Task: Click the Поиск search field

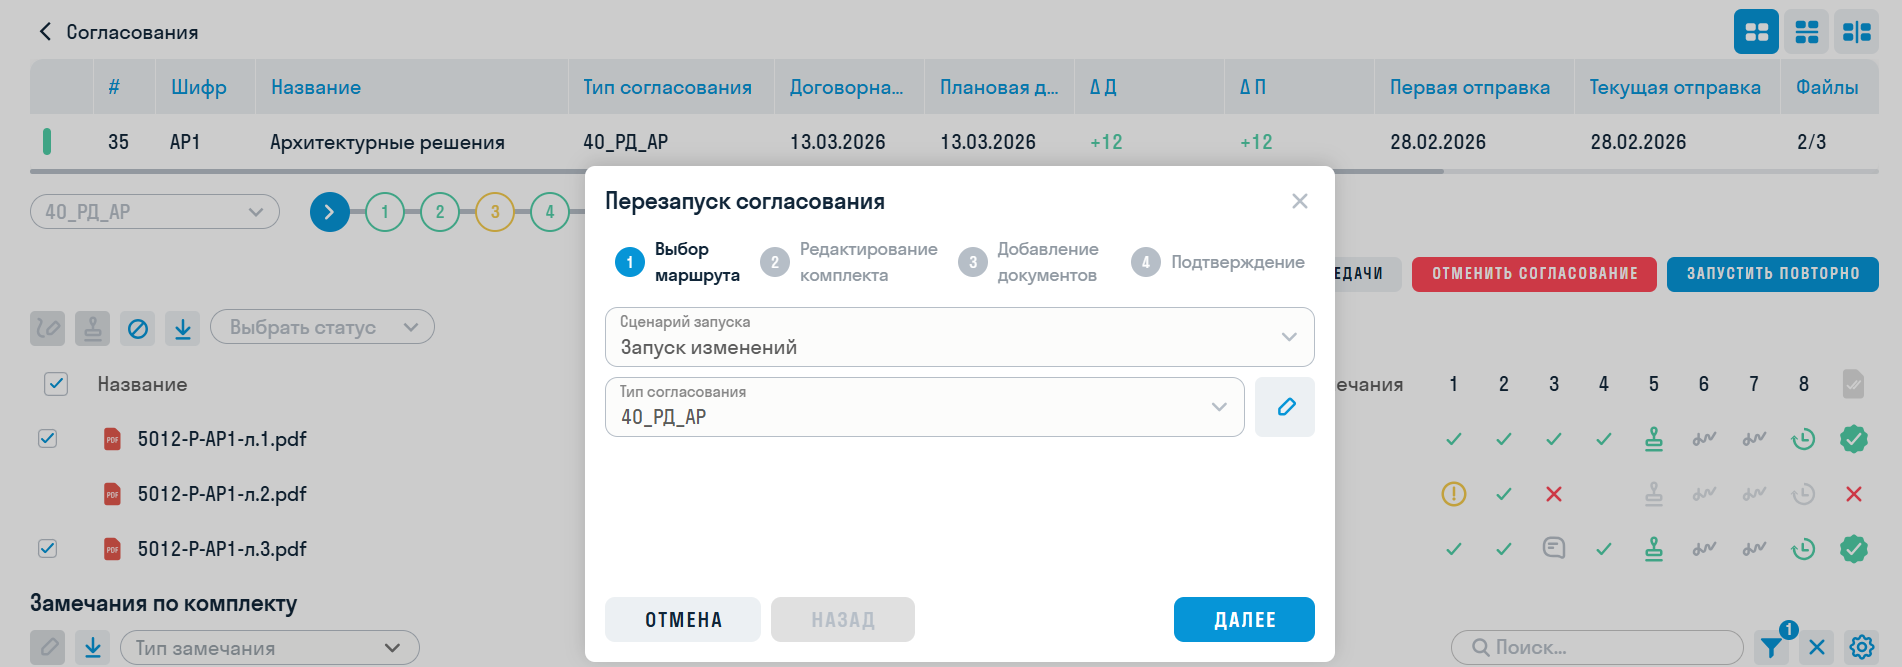Action: tap(1597, 647)
